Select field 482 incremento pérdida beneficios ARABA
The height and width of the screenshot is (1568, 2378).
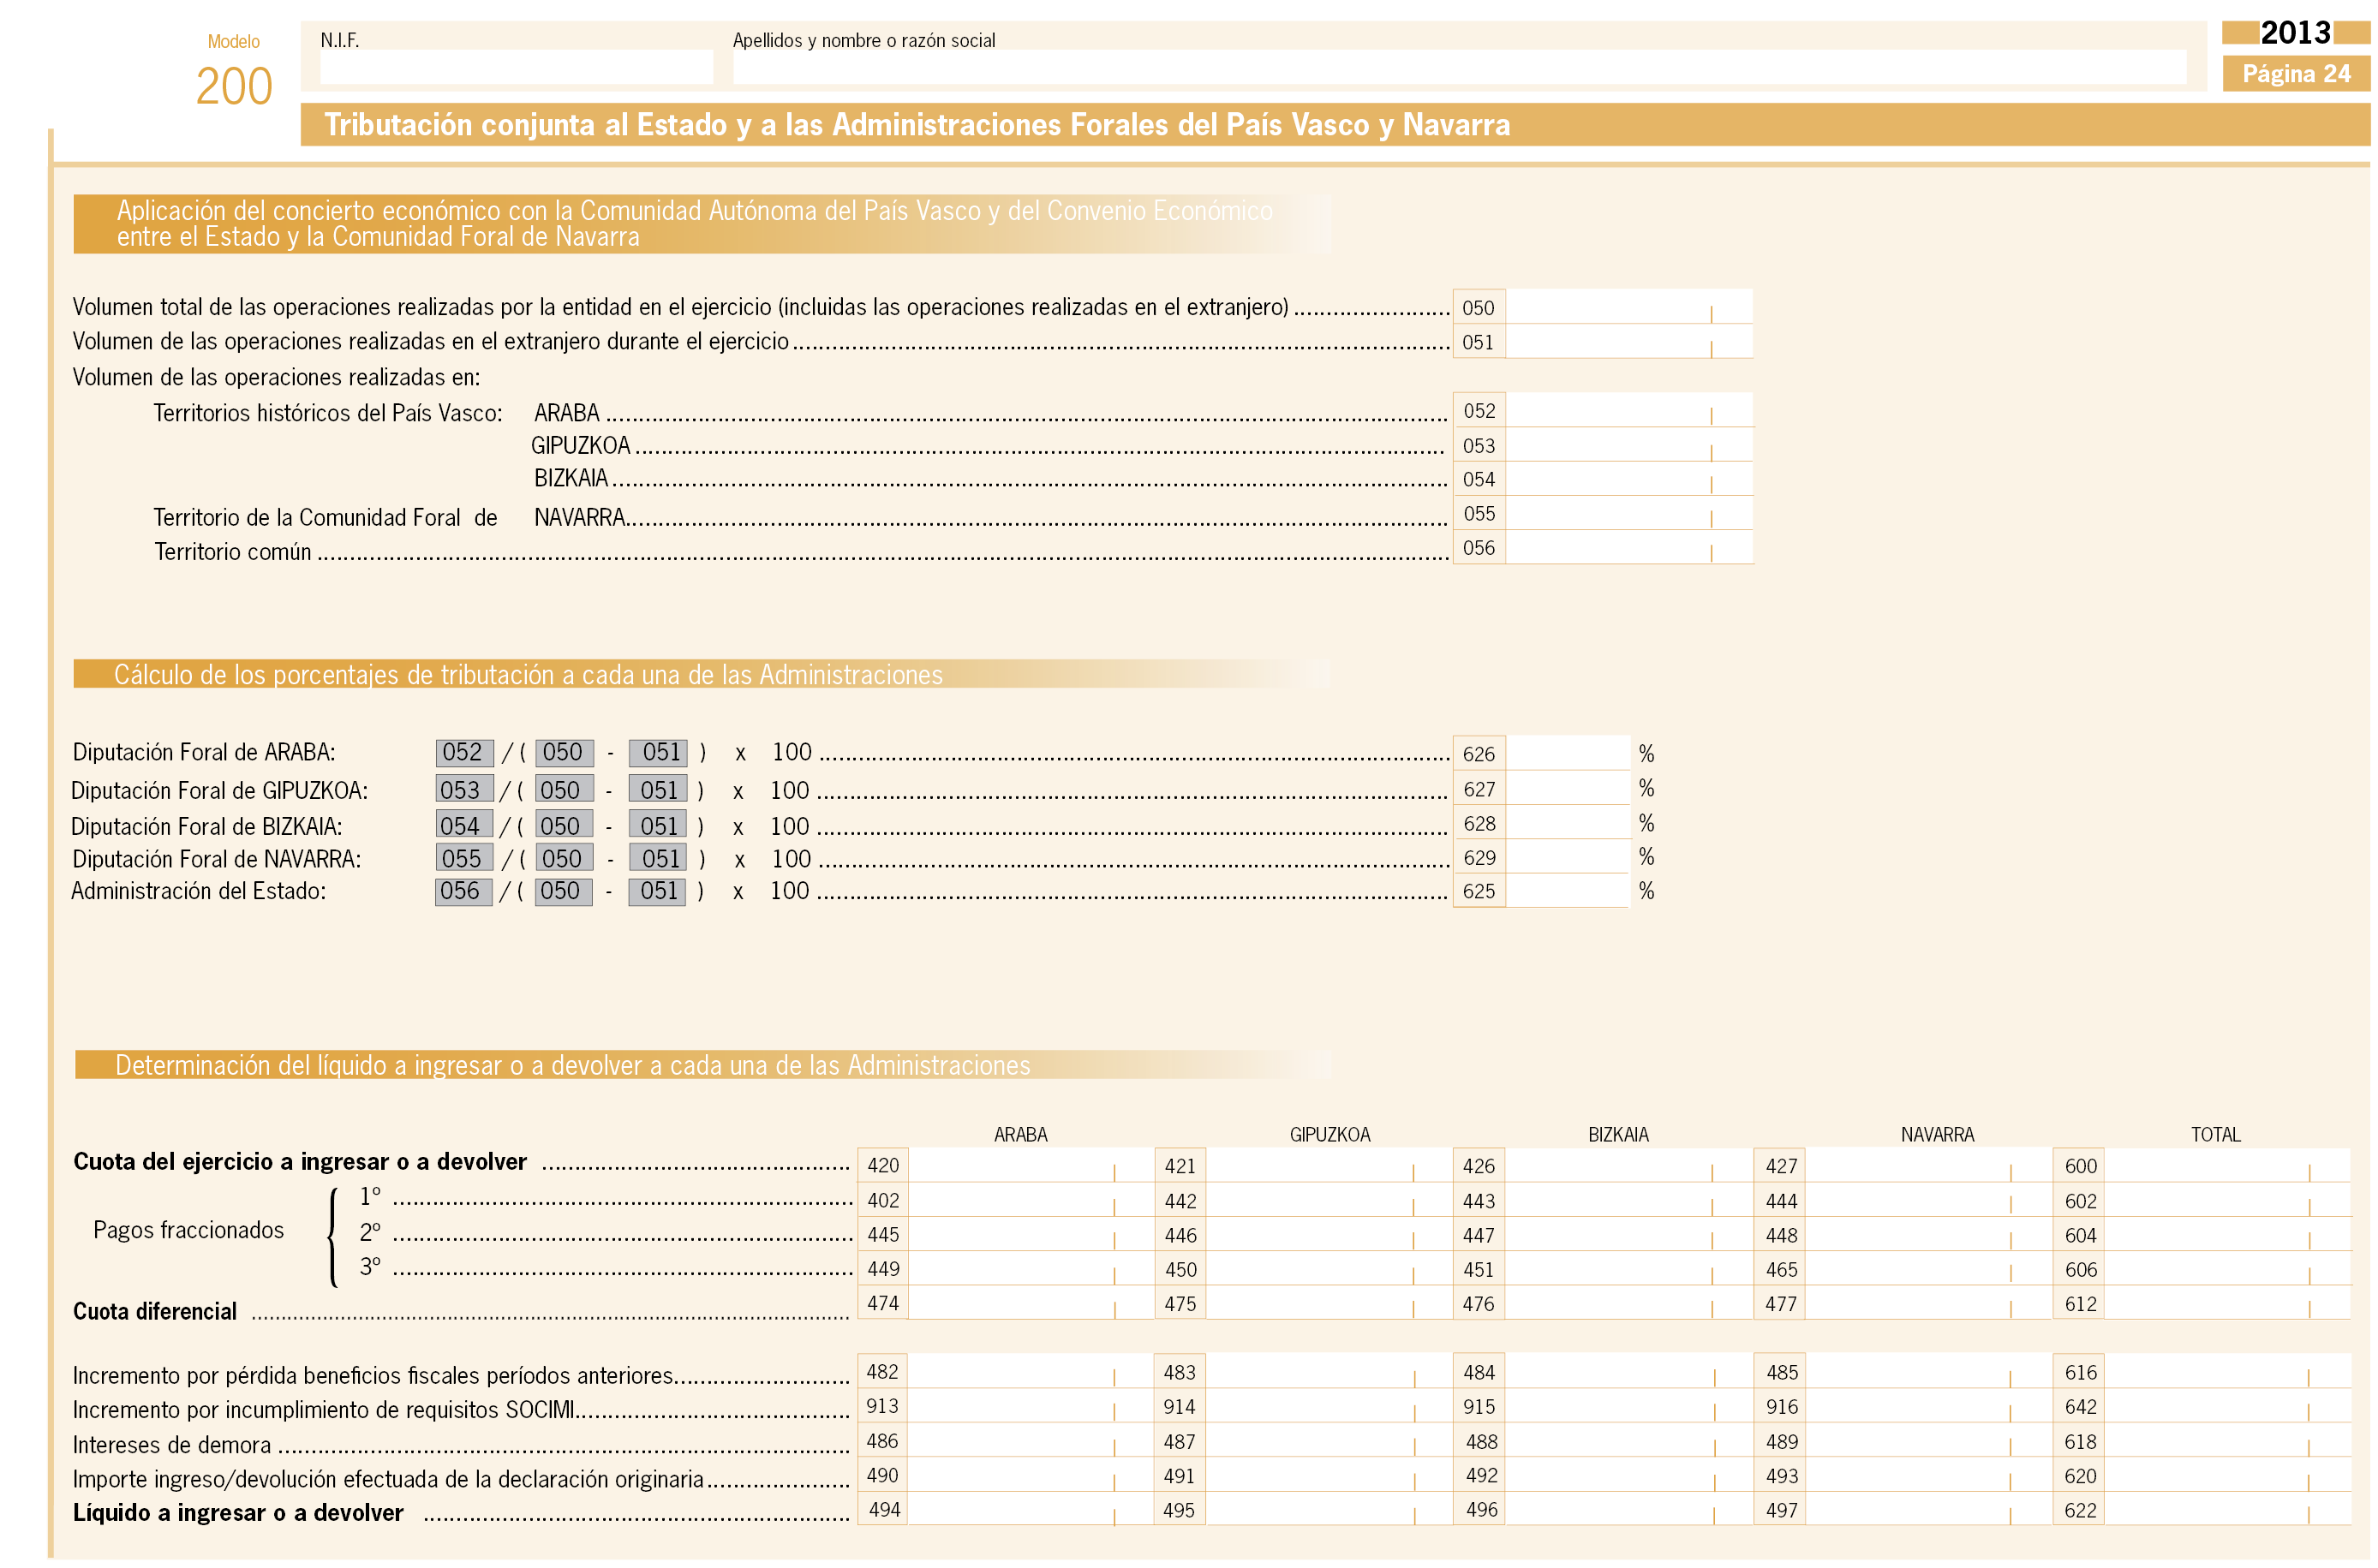[x=1031, y=1371]
